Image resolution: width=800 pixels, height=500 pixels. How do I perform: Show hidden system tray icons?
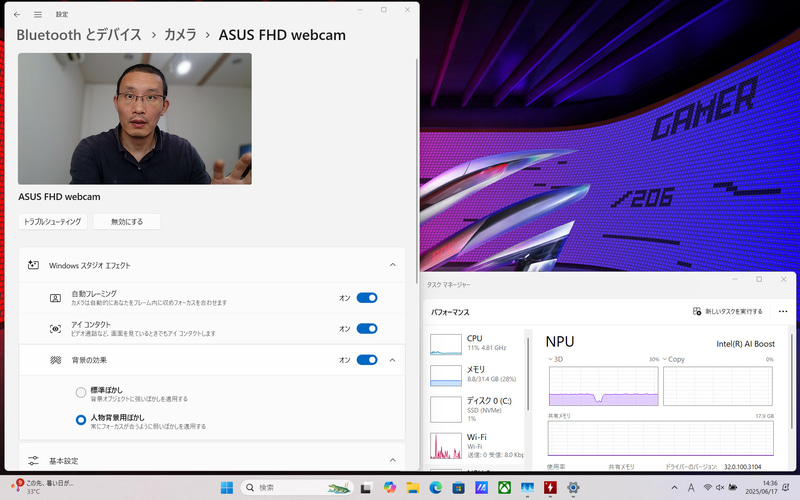[674, 488]
